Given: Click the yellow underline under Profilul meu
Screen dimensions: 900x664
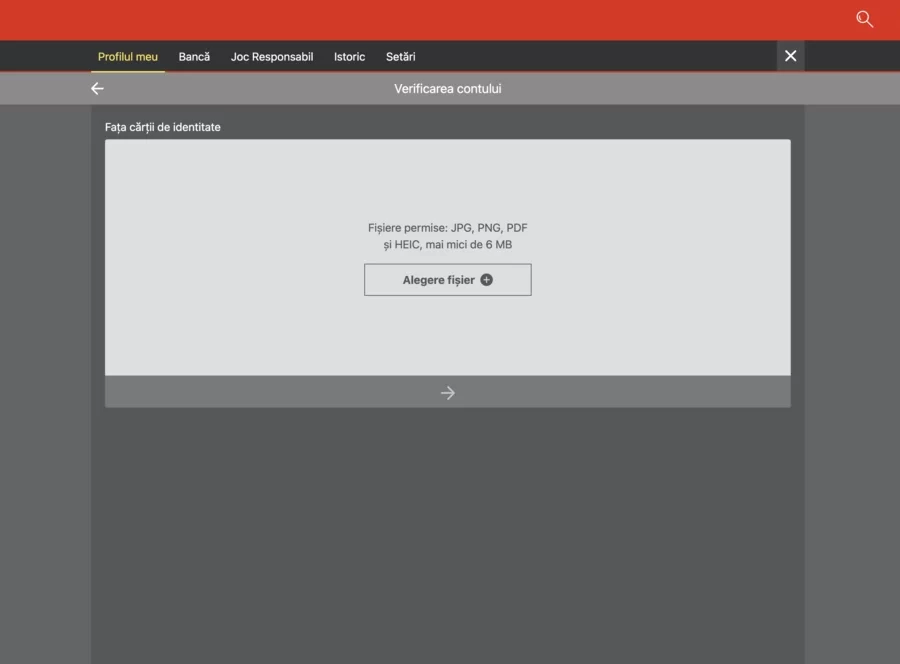Looking at the screenshot, I should pos(127,71).
